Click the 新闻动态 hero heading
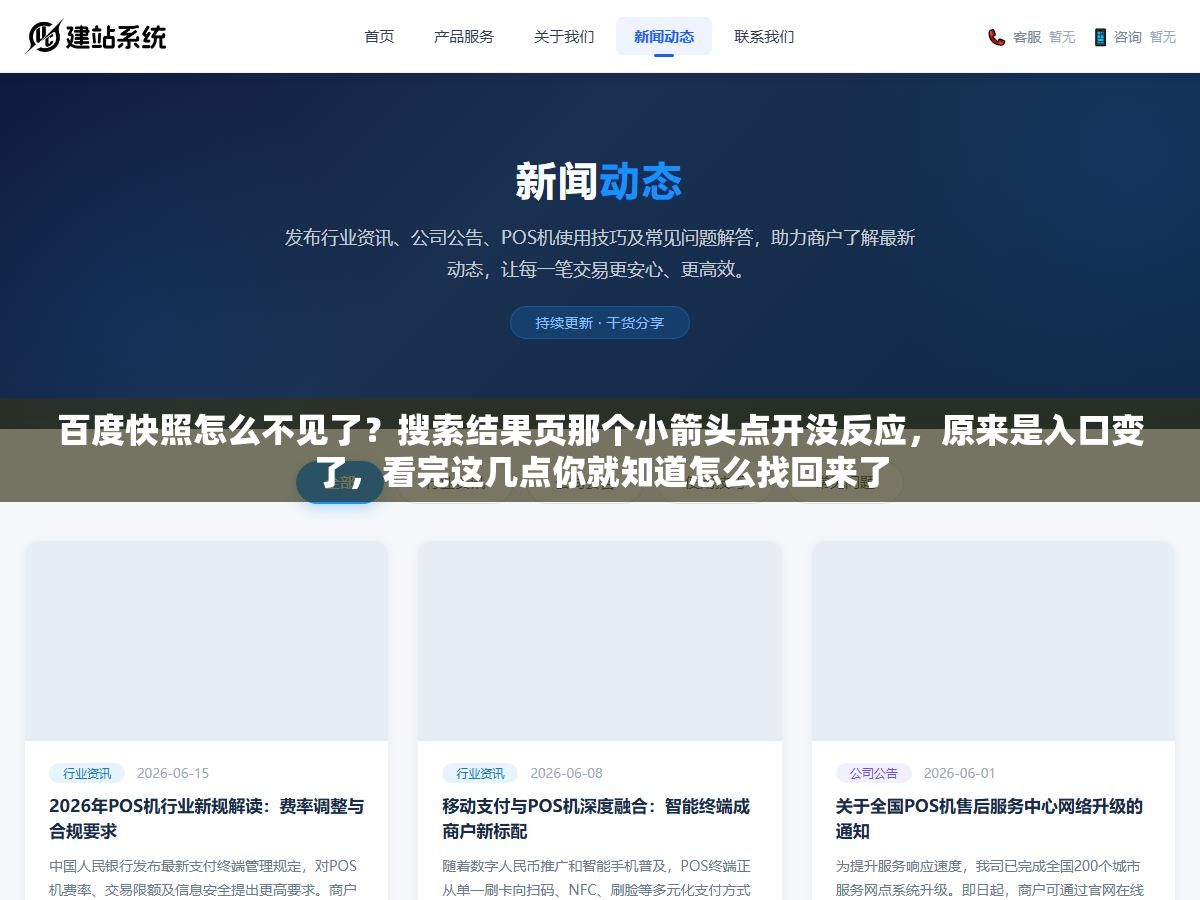The width and height of the screenshot is (1200, 900). [x=600, y=182]
